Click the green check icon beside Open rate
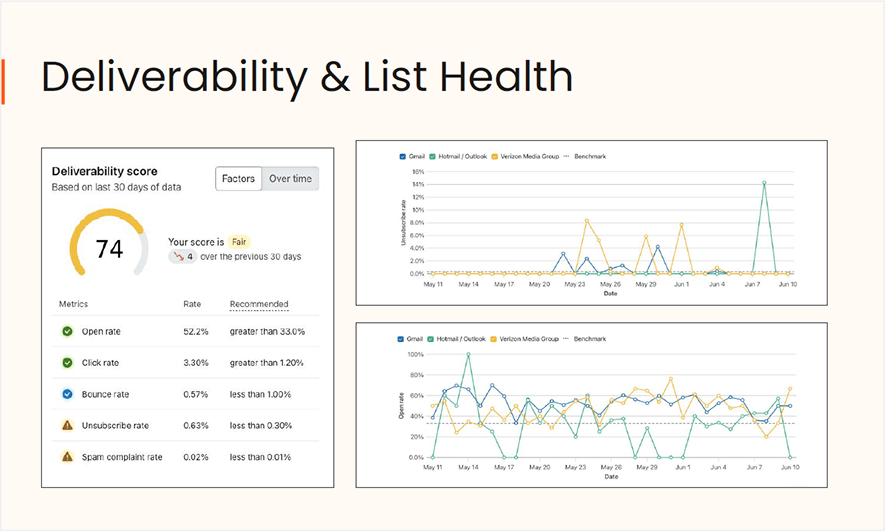This screenshot has height=531, width=885. tap(68, 331)
